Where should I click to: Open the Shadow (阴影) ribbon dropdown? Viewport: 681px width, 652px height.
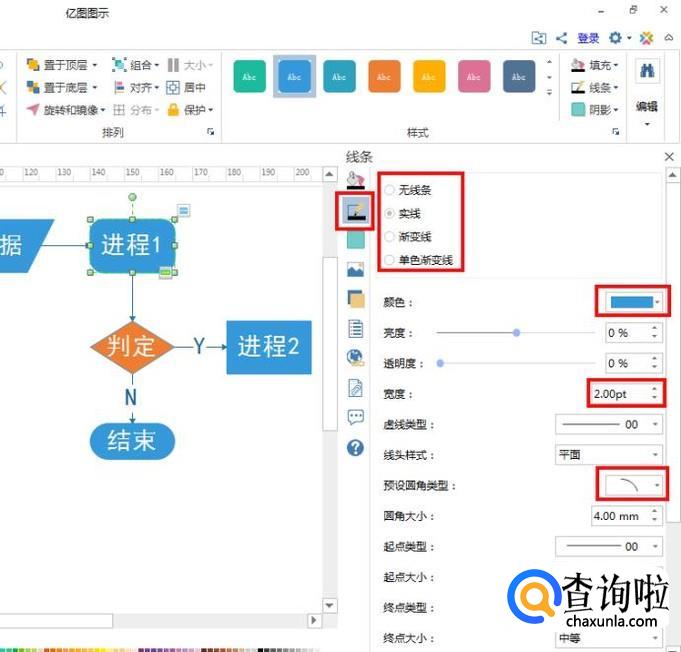595,110
